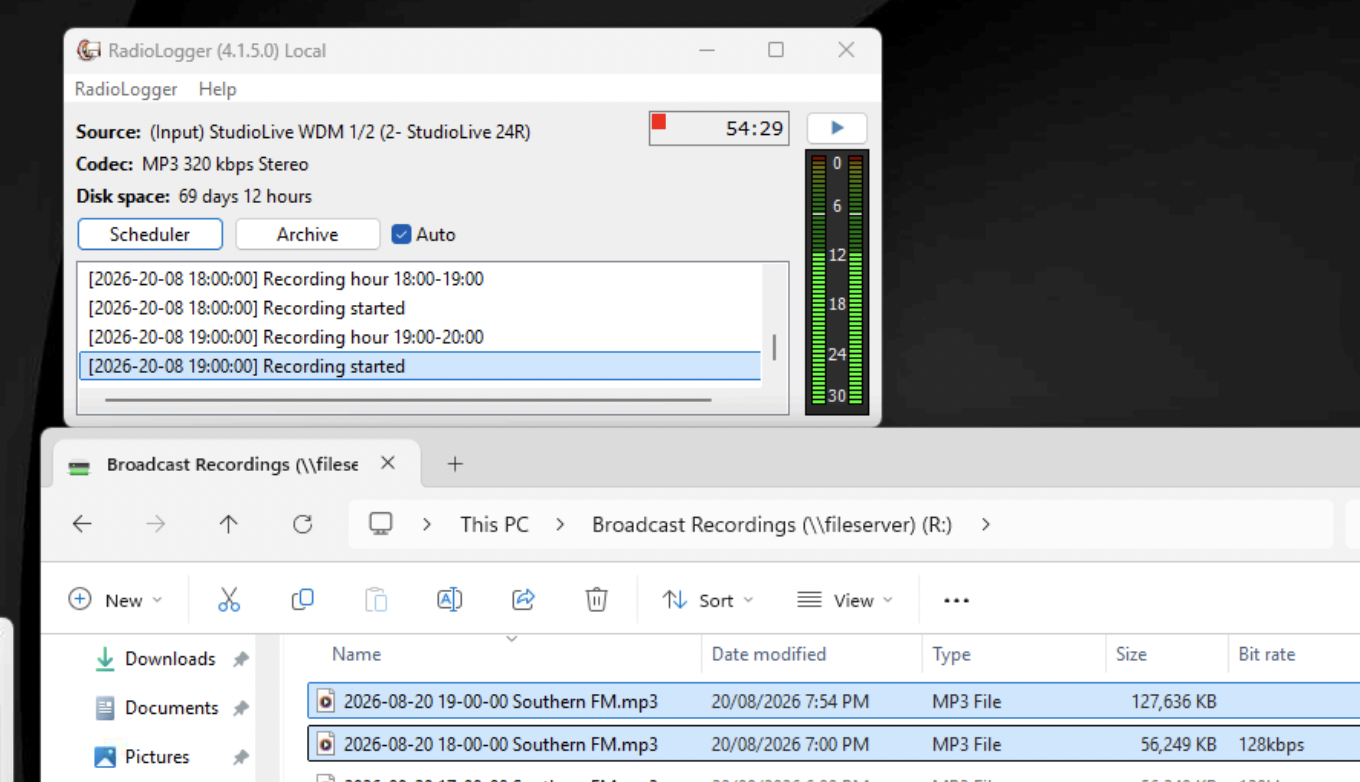Click date cell 20/08/2026 7:00 PM
This screenshot has width=1360, height=782.
pos(790,745)
